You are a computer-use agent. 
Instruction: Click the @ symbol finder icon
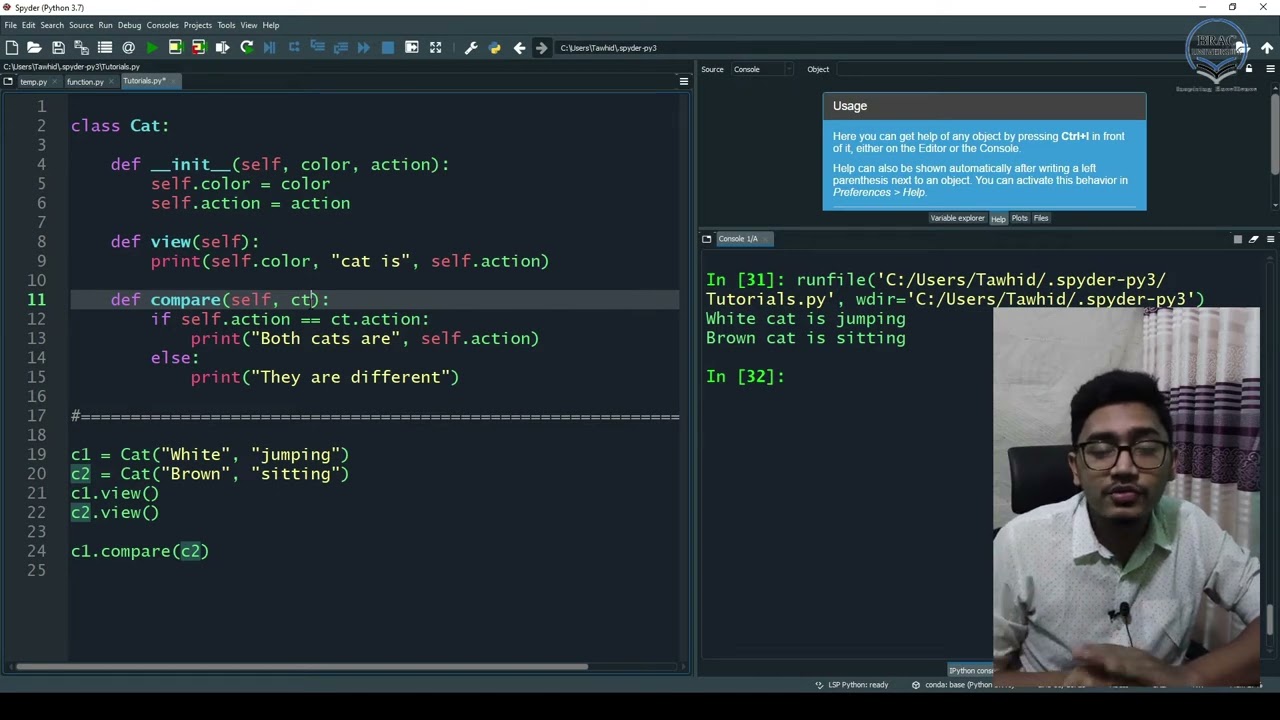coord(128,47)
